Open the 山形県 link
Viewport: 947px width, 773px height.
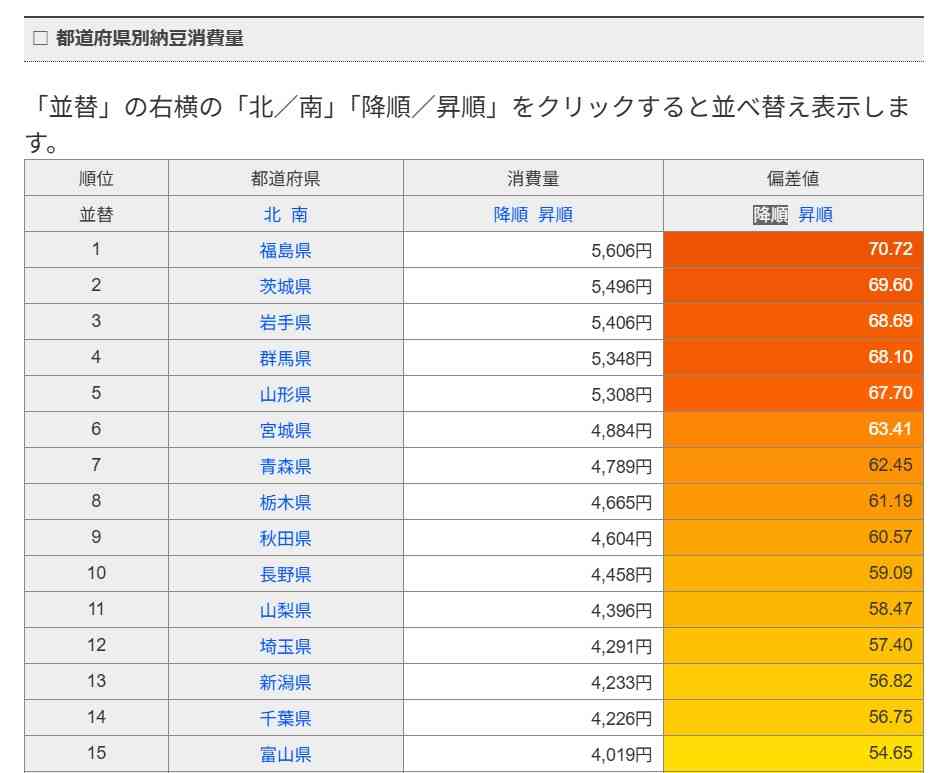[285, 394]
